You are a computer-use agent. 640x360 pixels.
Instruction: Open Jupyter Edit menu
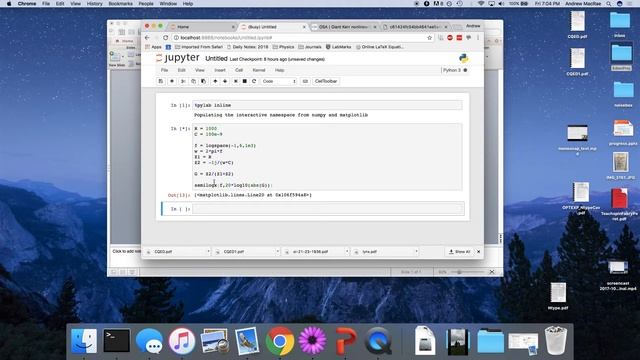point(181,70)
